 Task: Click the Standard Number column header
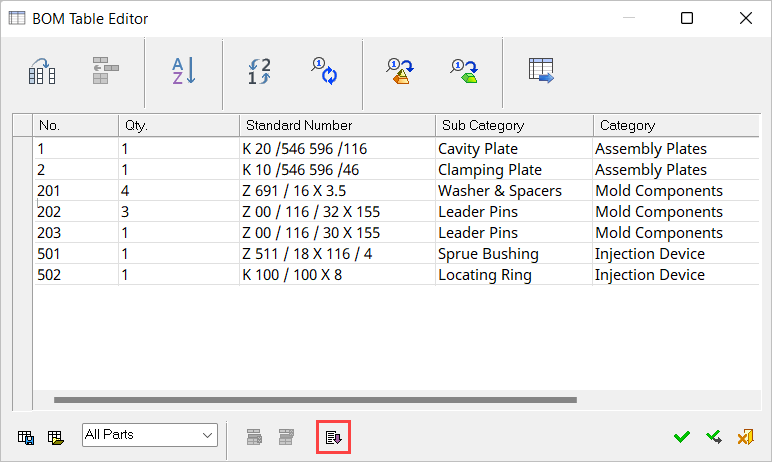tap(337, 126)
